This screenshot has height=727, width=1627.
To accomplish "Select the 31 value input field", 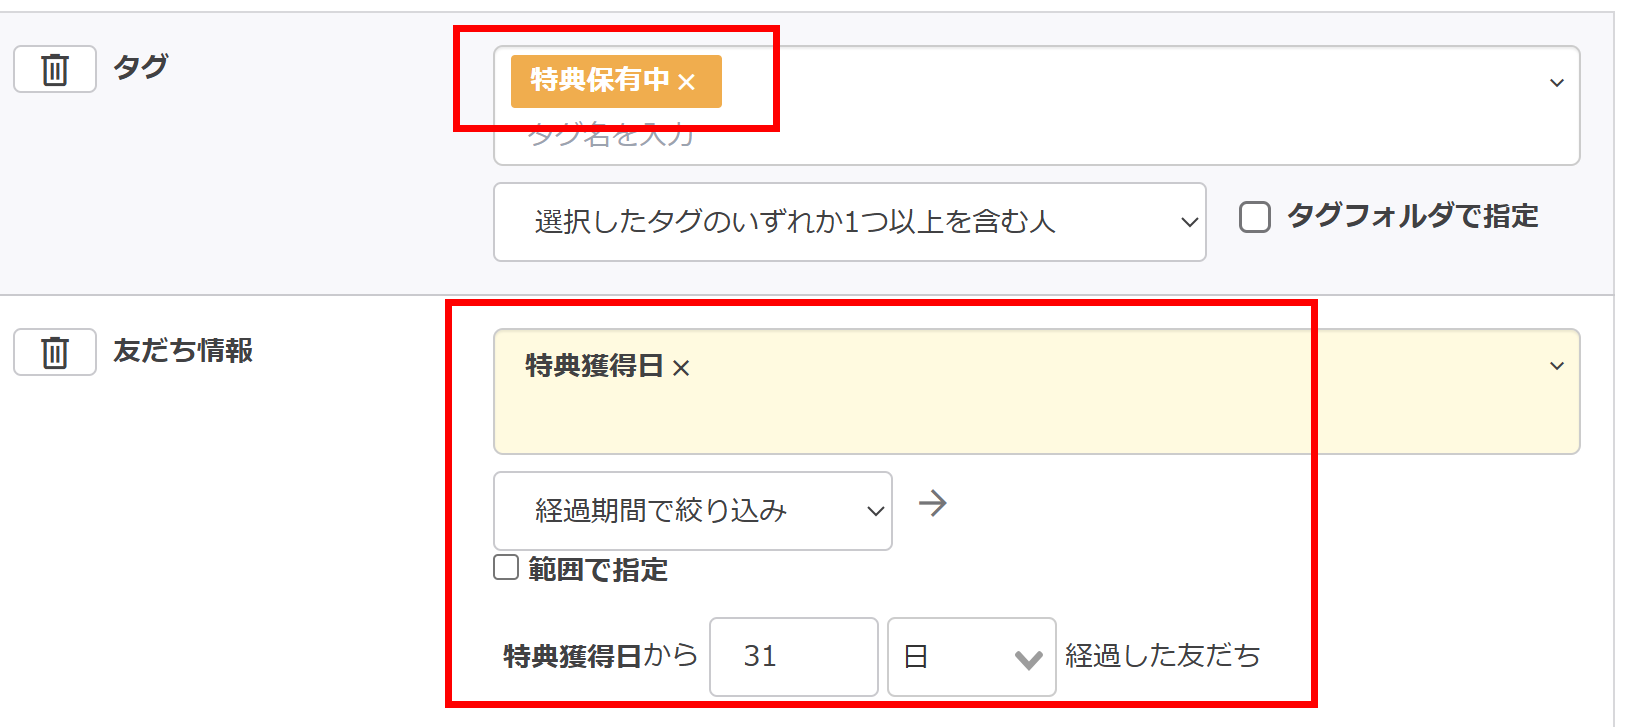I will click(x=793, y=657).
